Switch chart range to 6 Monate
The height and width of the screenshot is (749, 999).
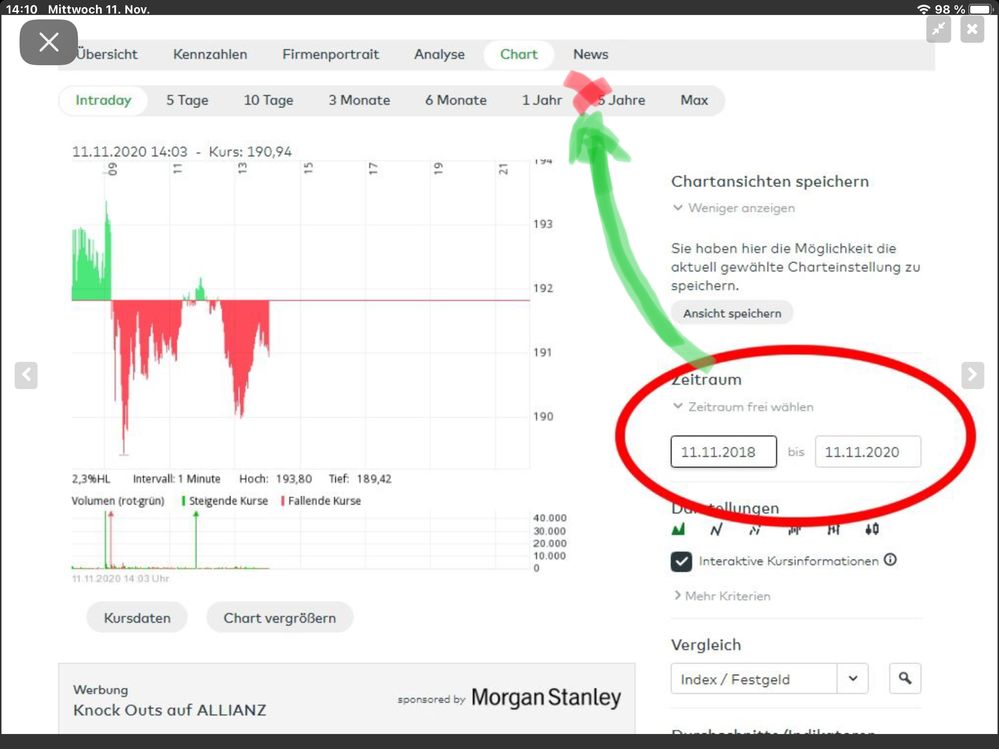pyautogui.click(x=455, y=100)
